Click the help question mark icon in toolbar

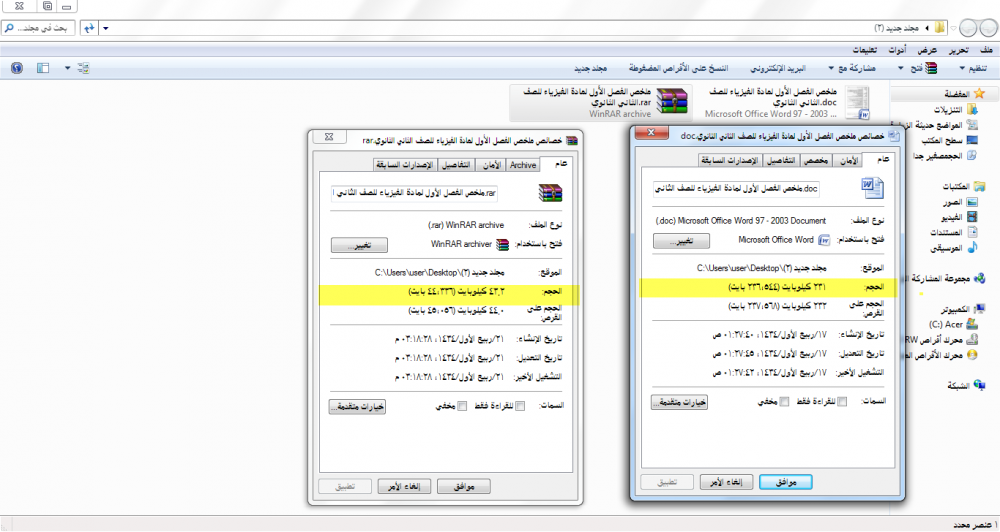tap(16, 68)
